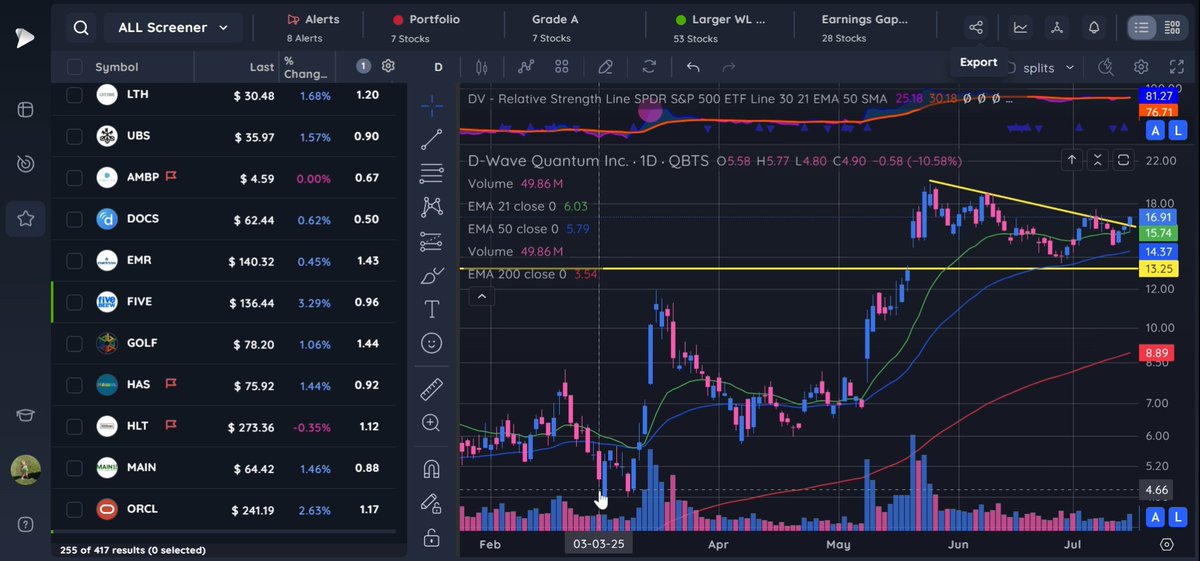Open the layout panel icon in sidebar
Viewport: 1200px width, 561px height.
coord(25,109)
